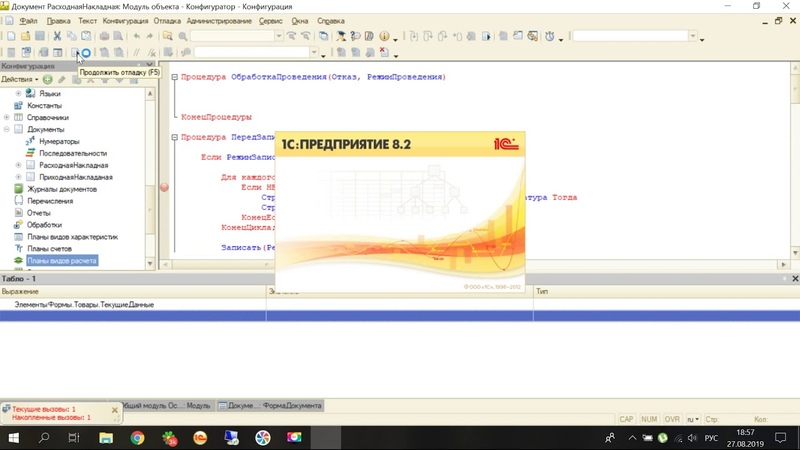Click the green Add button in configuration panel
The height and width of the screenshot is (450, 800).
pyautogui.click(x=47, y=80)
